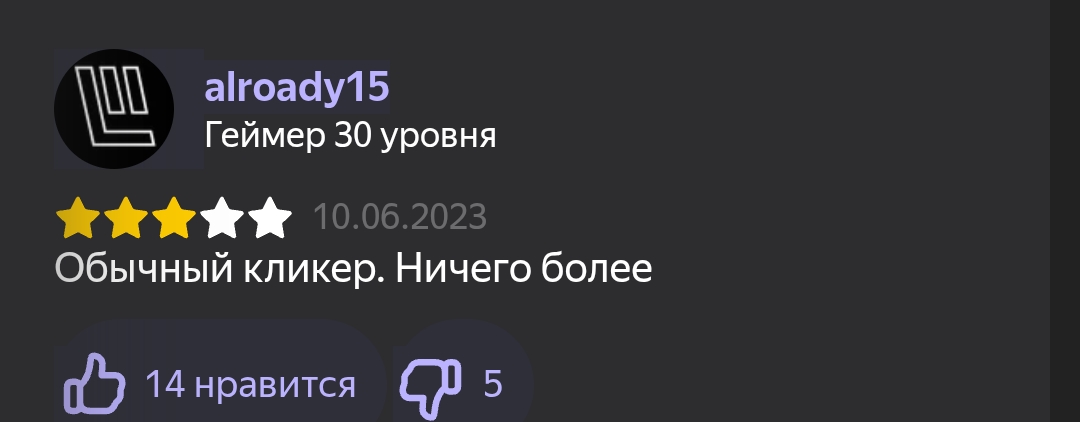Click the dislike count number 5
Viewport: 1080px width, 422px height.
click(492, 384)
